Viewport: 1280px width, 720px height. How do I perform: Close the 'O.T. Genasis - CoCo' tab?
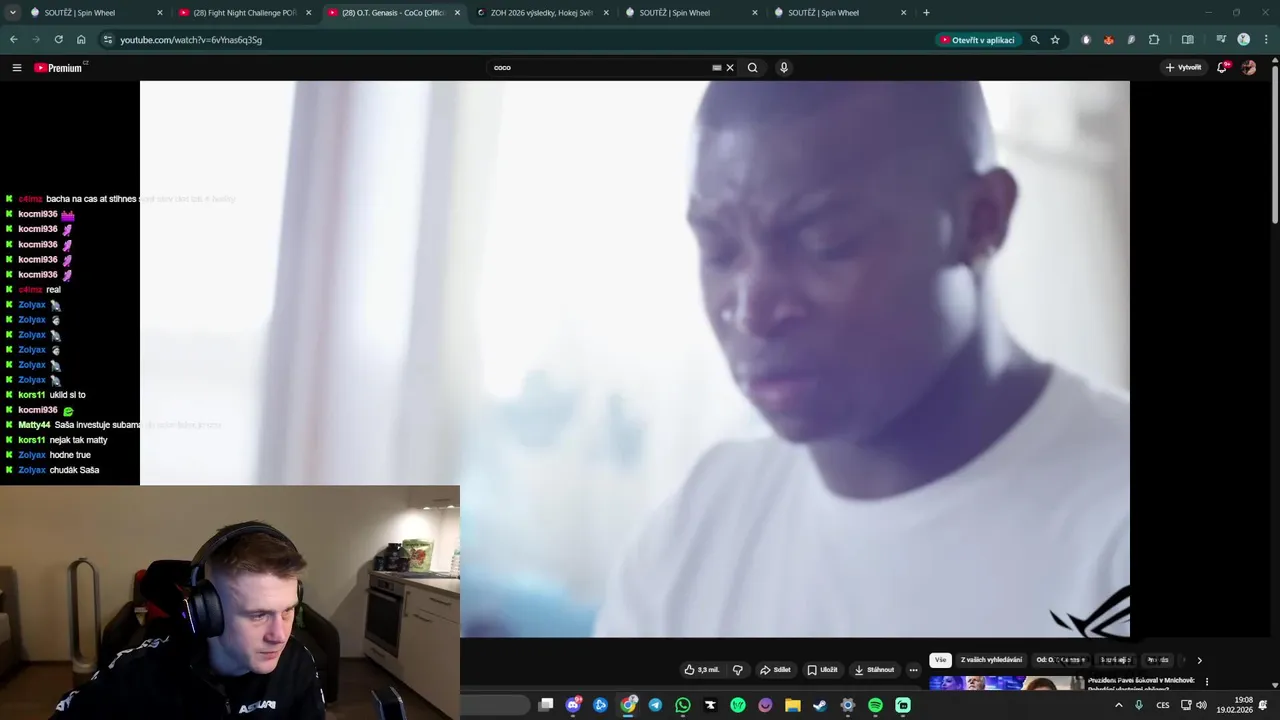[x=457, y=13]
